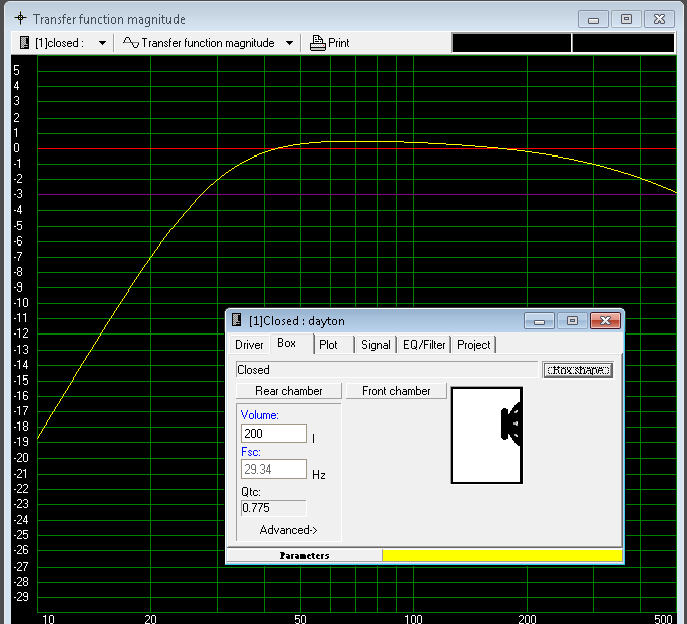This screenshot has width=687, height=624.
Task: Click the Rear chamber button
Action: click(x=288, y=391)
